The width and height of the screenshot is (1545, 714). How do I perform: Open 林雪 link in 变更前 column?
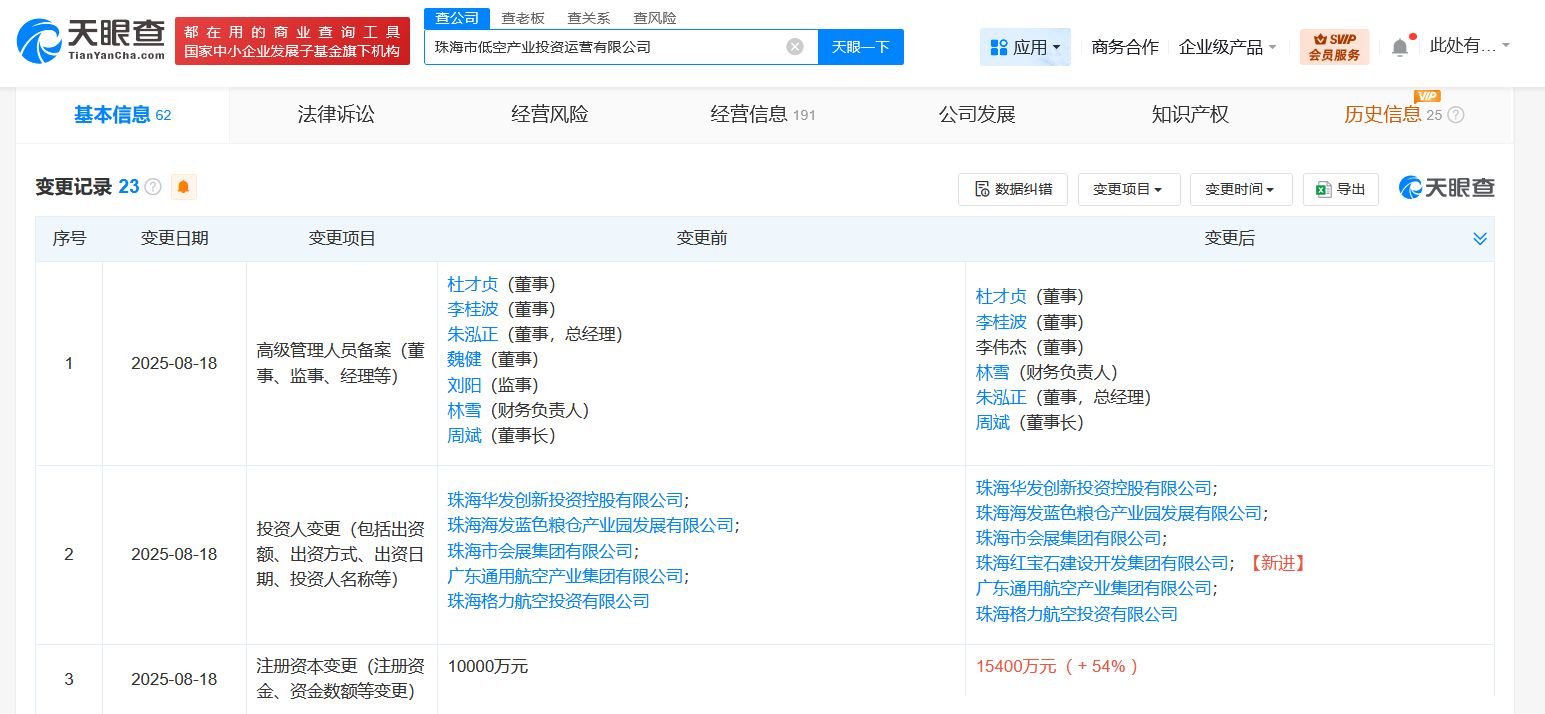(x=464, y=410)
